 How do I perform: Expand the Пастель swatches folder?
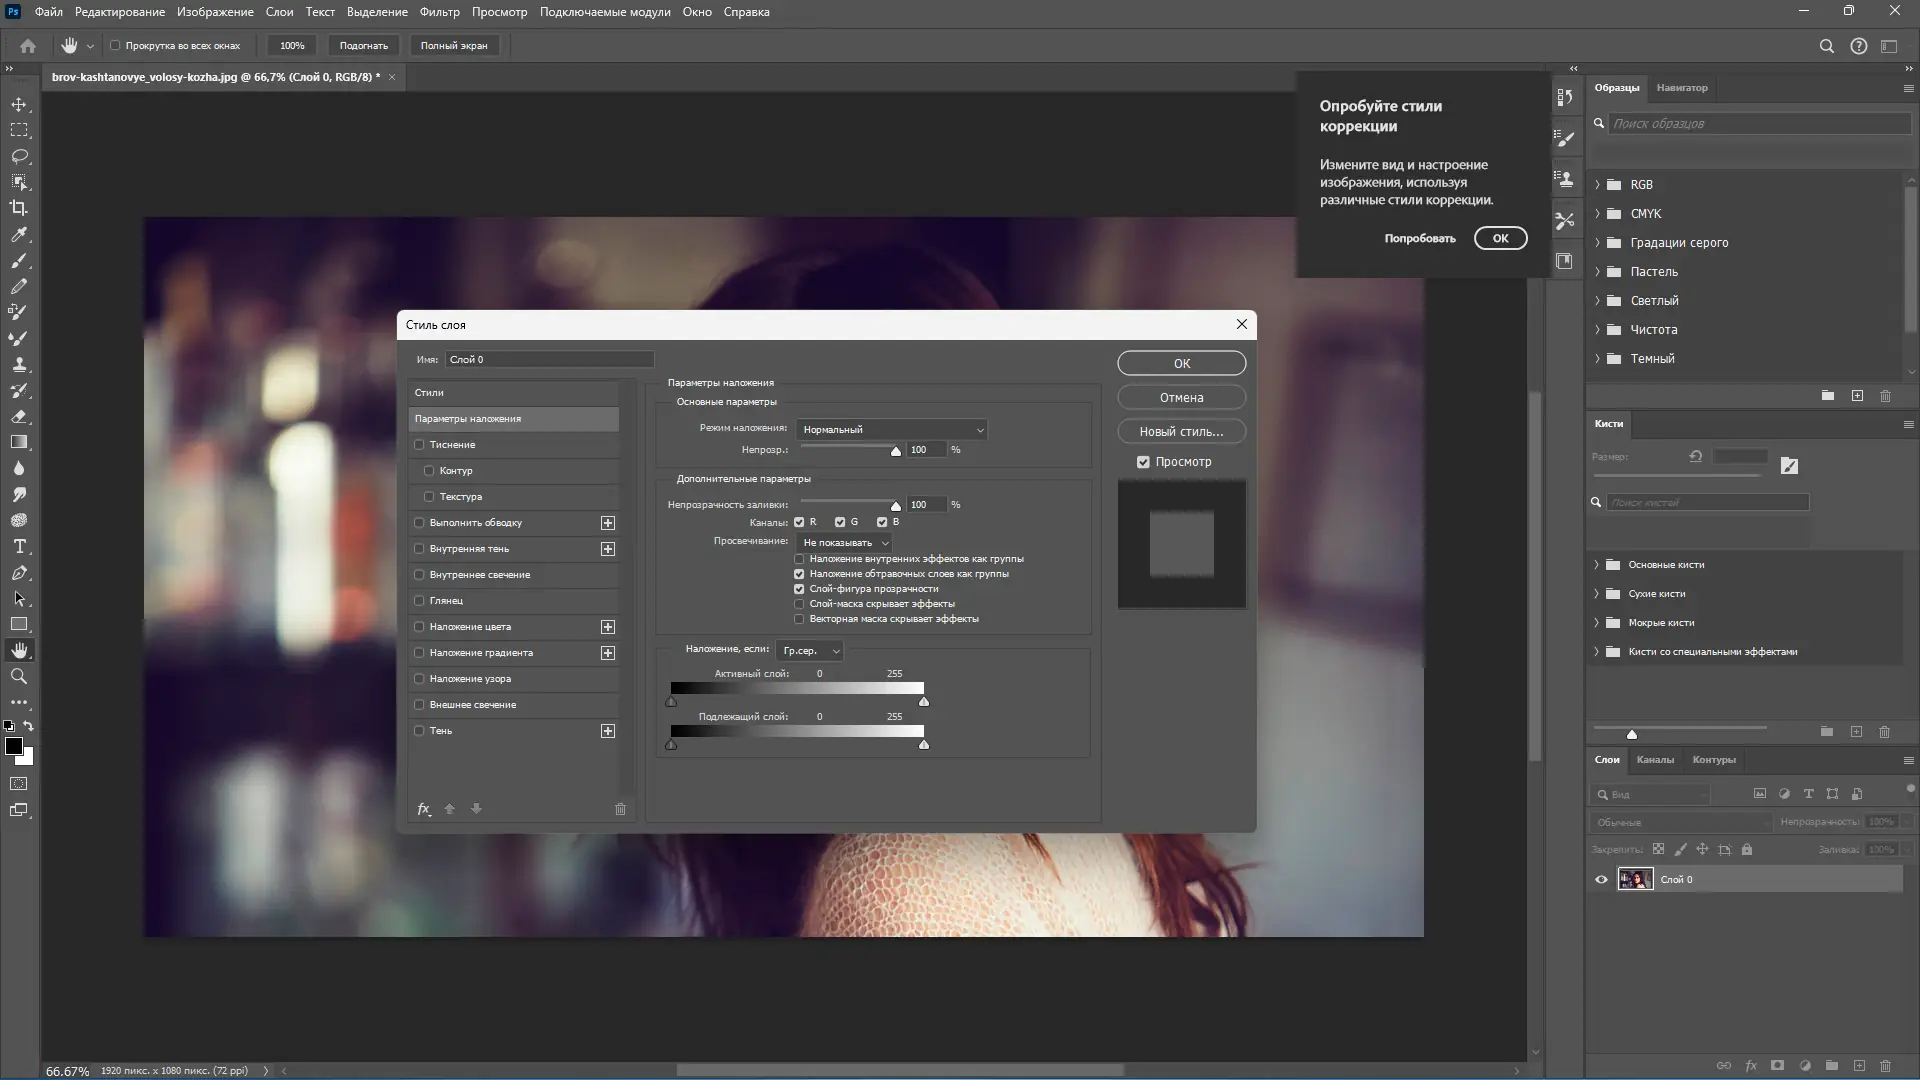[1597, 272]
